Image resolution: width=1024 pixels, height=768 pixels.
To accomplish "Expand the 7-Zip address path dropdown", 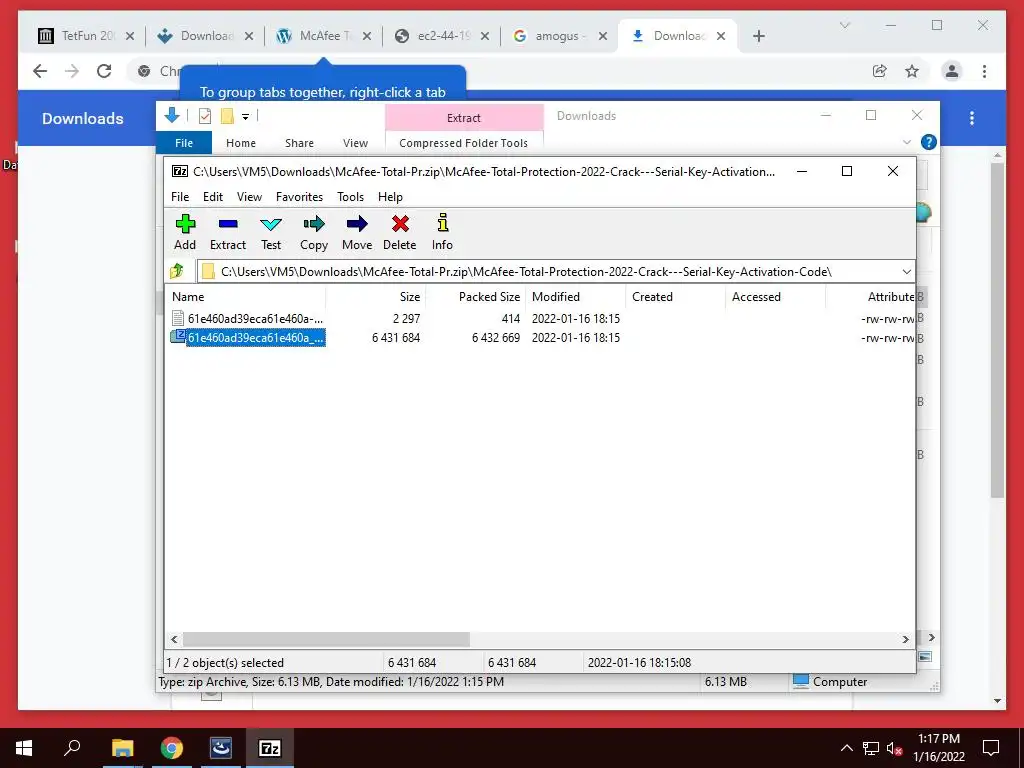I will pyautogui.click(x=906, y=272).
